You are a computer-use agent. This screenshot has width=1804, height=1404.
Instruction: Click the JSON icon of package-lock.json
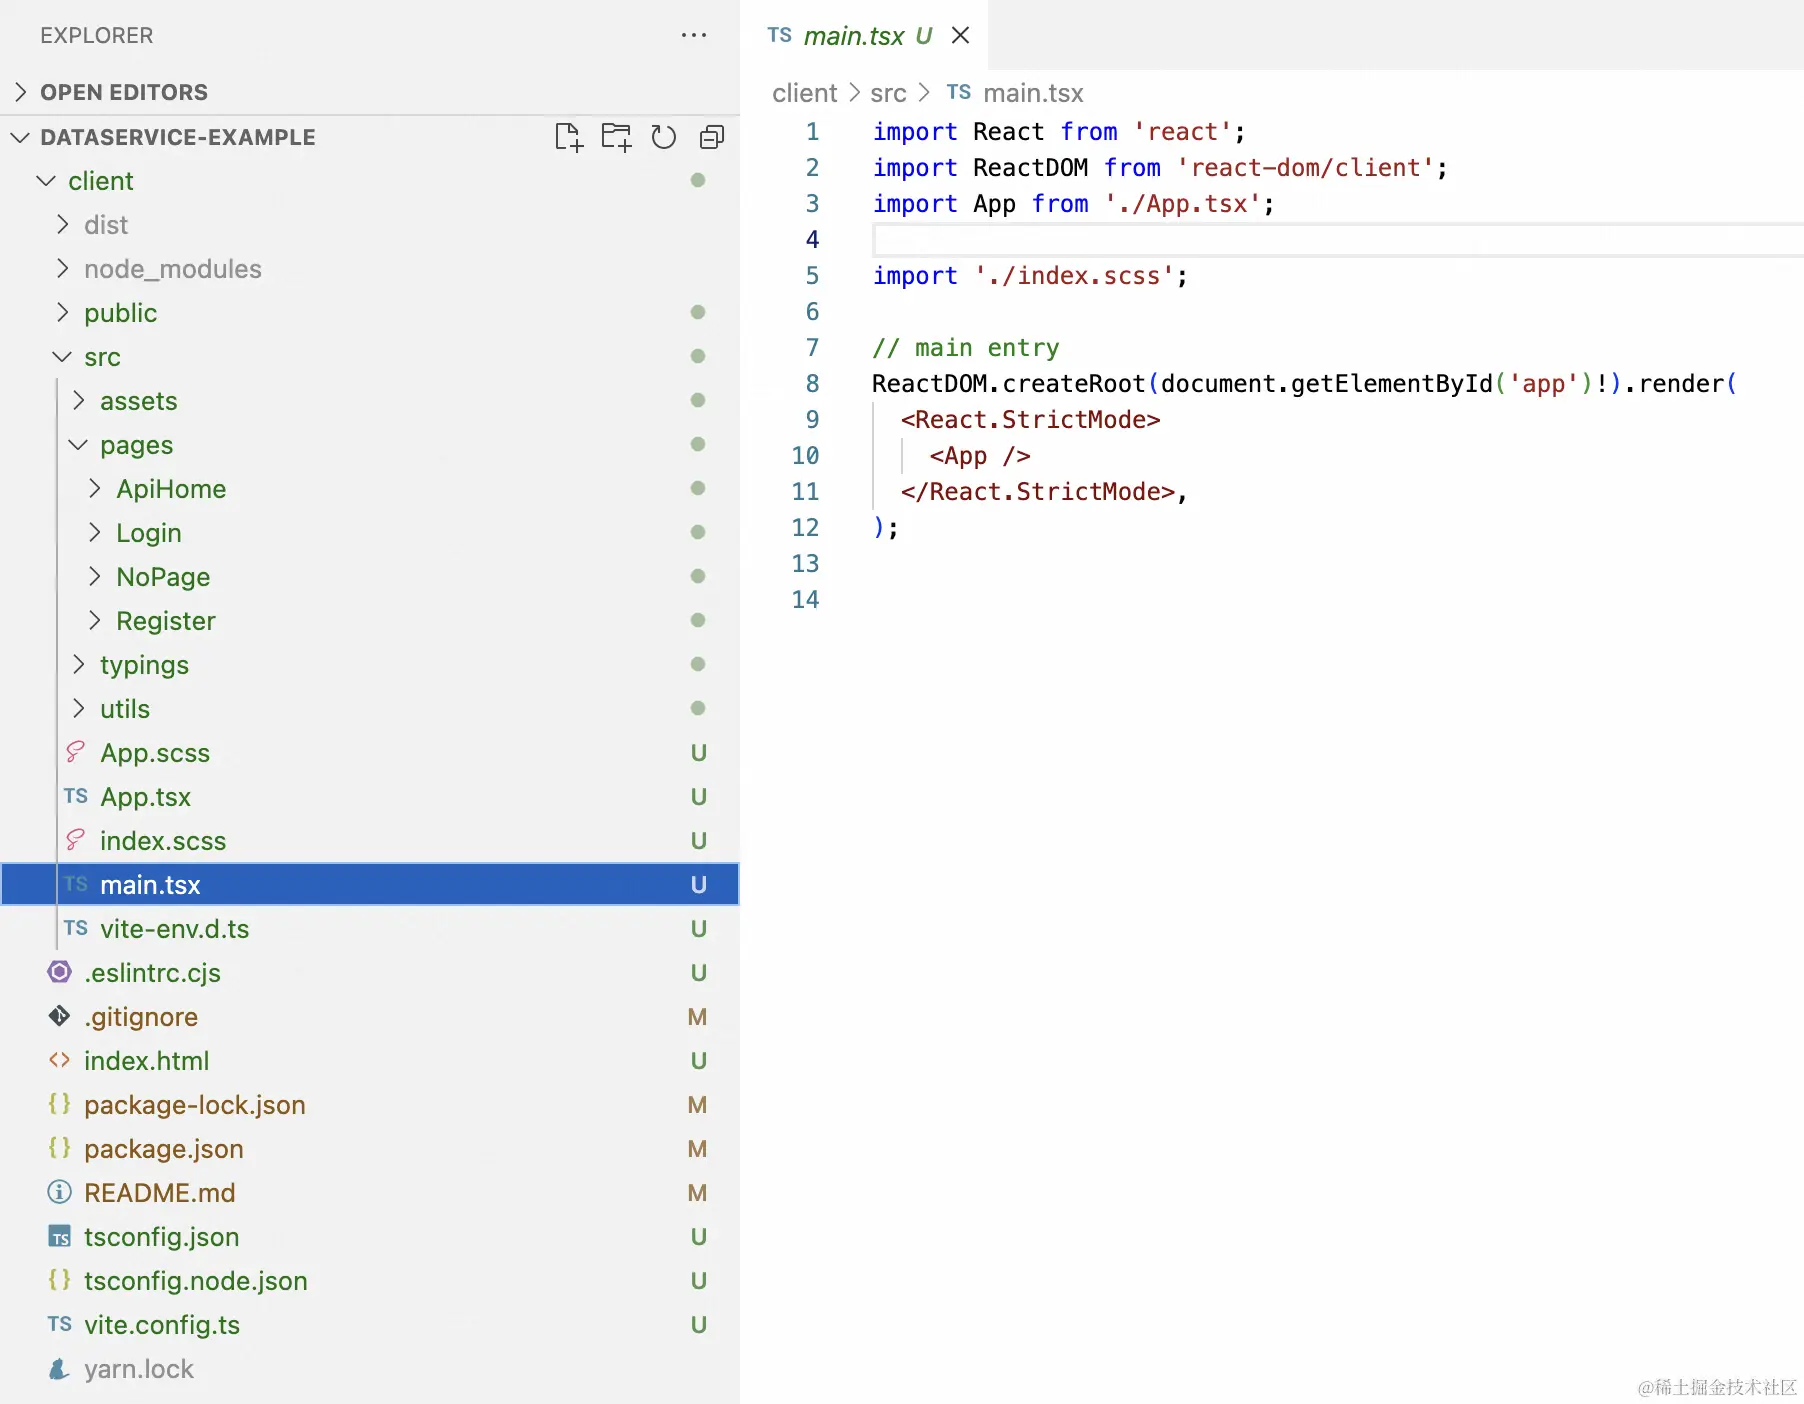pos(60,1104)
